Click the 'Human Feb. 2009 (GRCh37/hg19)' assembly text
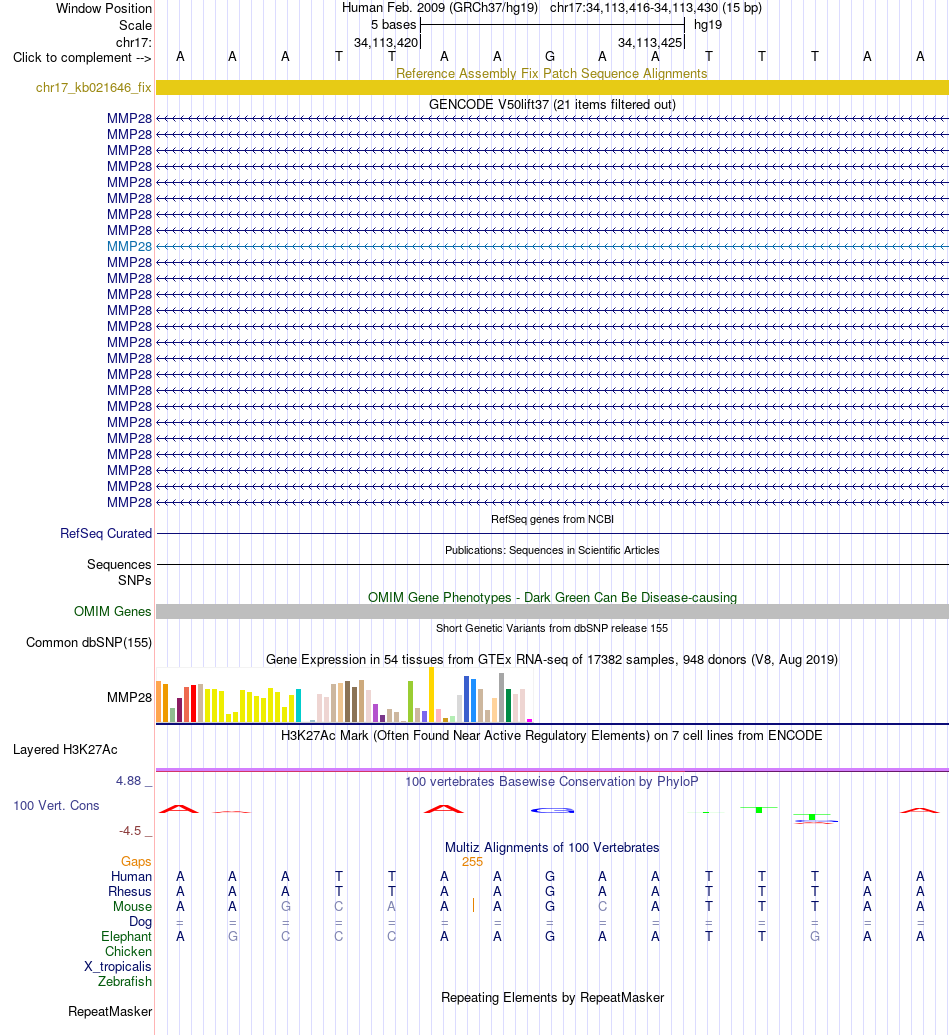Viewport: 950px width, 1035px height. 440,8
